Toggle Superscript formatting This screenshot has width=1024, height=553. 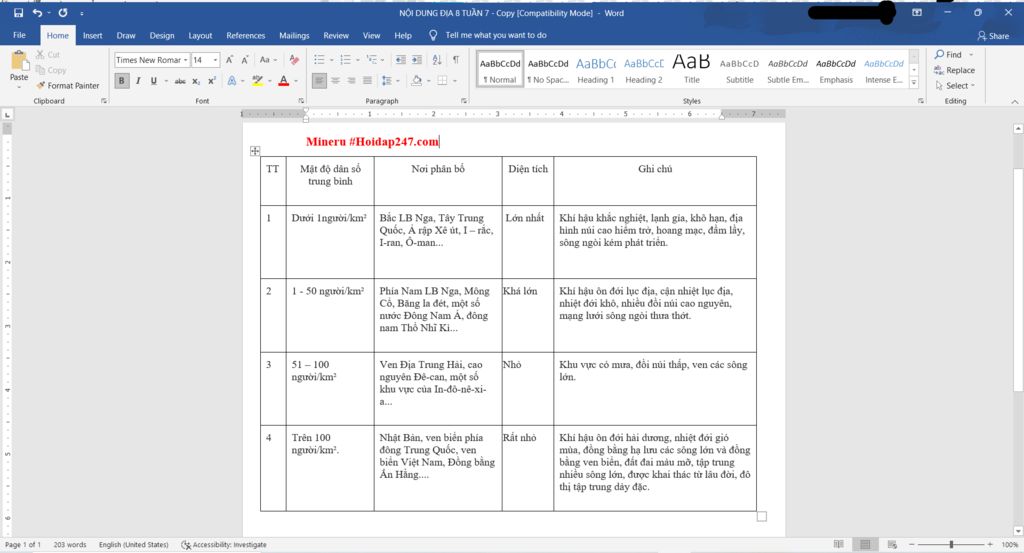tap(212, 81)
